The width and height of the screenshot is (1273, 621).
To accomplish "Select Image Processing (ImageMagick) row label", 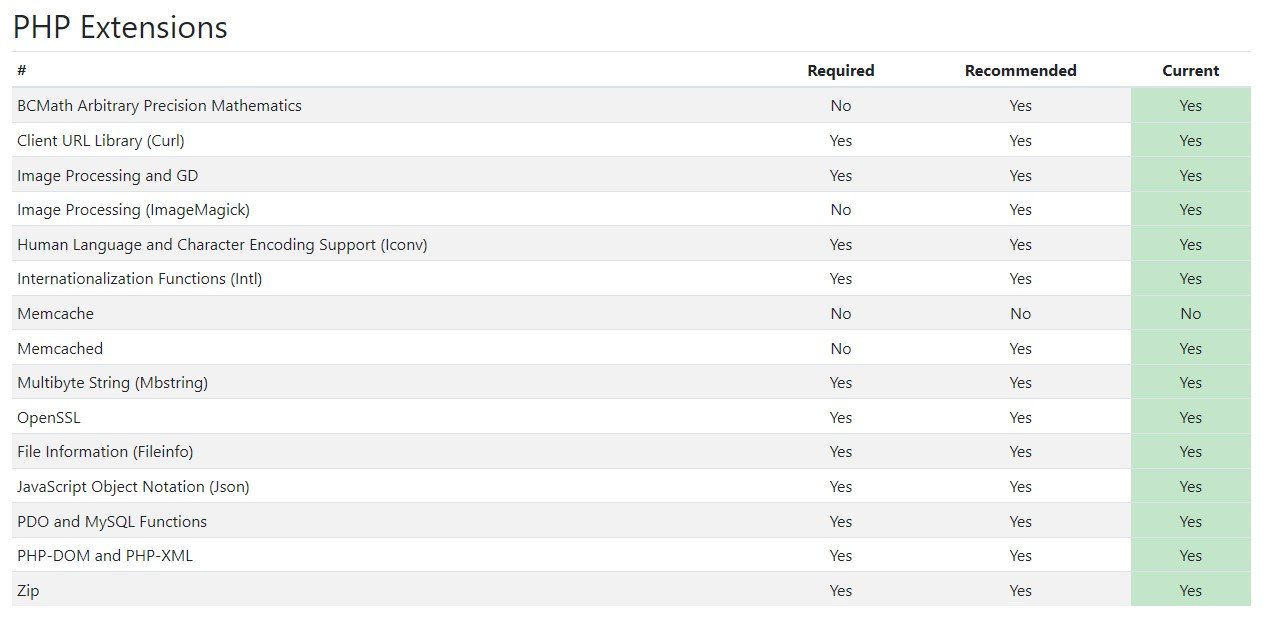I will click(133, 210).
